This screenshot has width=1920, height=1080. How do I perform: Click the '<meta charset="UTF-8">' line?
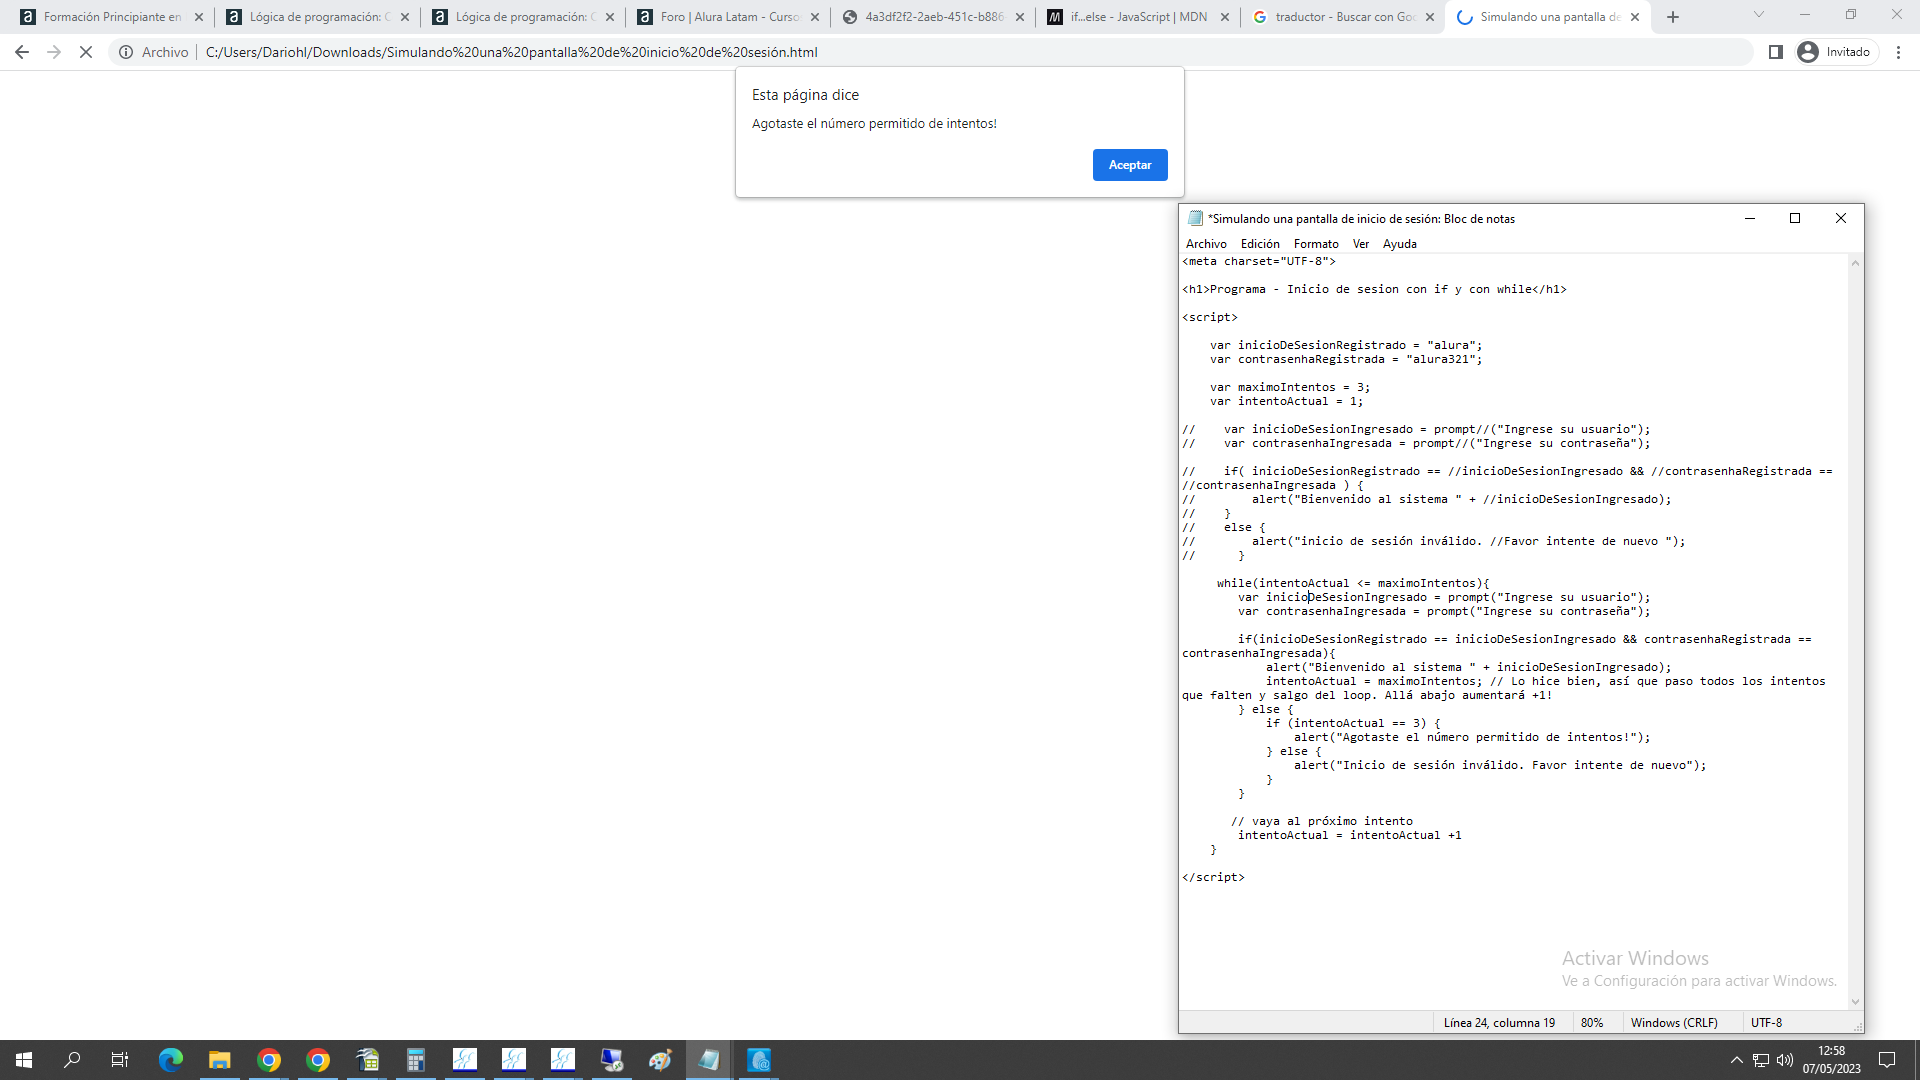point(1259,261)
